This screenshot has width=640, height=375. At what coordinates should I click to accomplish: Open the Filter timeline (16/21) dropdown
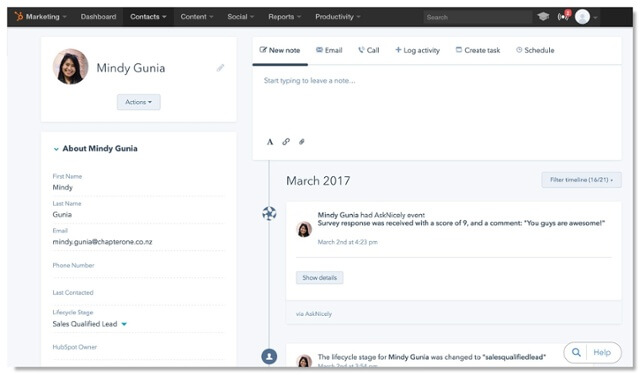[581, 180]
